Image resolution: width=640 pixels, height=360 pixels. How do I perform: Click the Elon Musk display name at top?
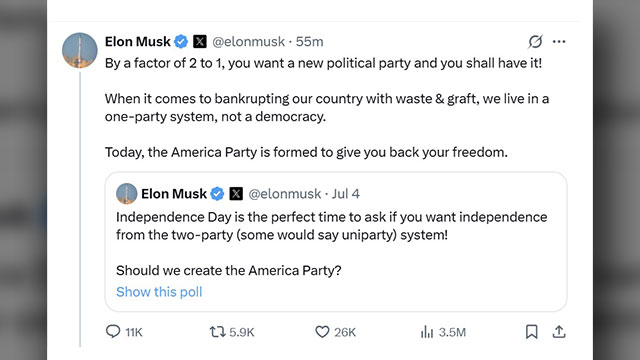click(x=138, y=42)
